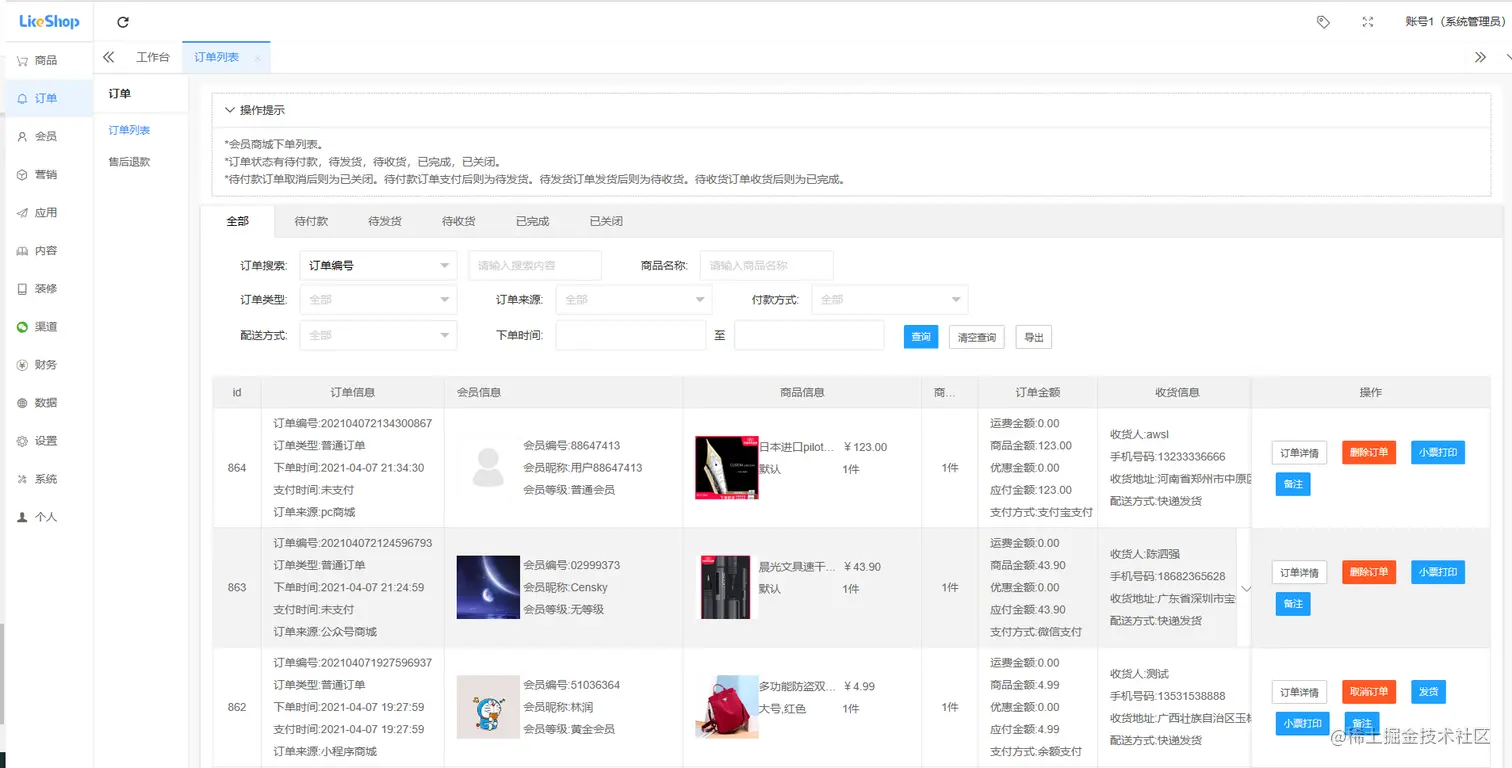
Task: Open the 订单来源 dropdown
Action: (x=634, y=299)
